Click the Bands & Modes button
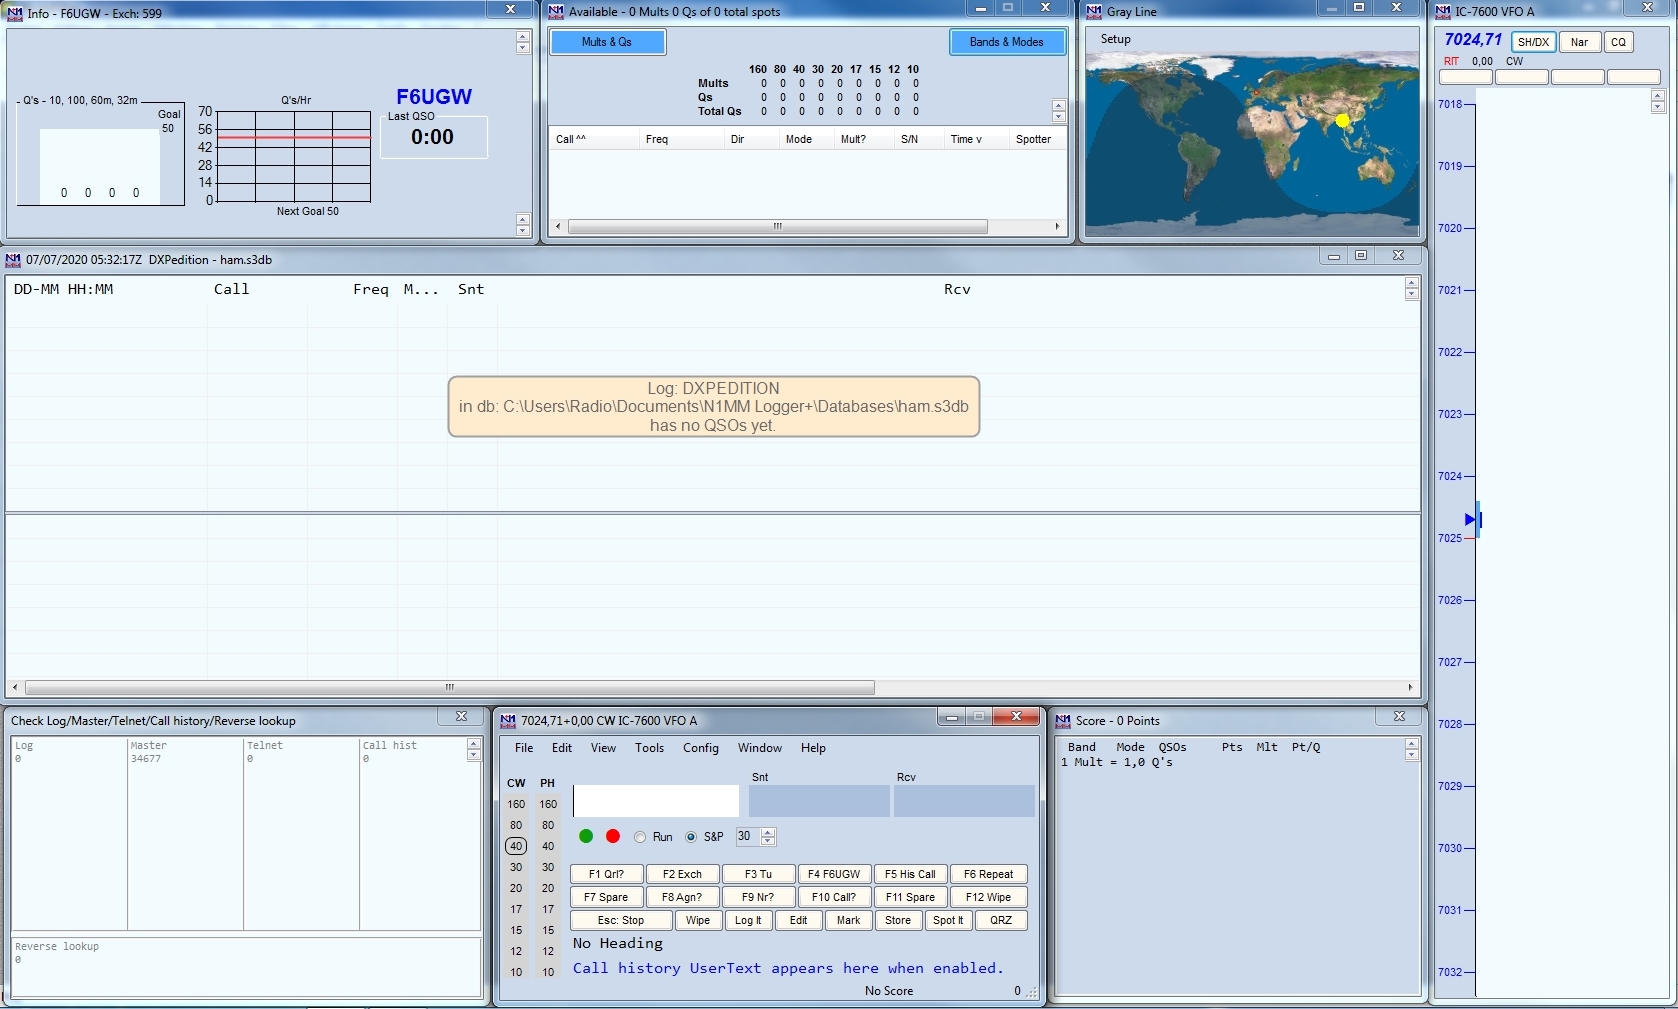The height and width of the screenshot is (1009, 1678). pos(1007,42)
